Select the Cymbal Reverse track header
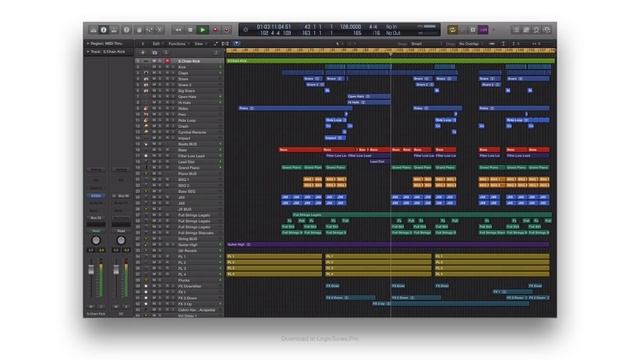 pos(180,132)
